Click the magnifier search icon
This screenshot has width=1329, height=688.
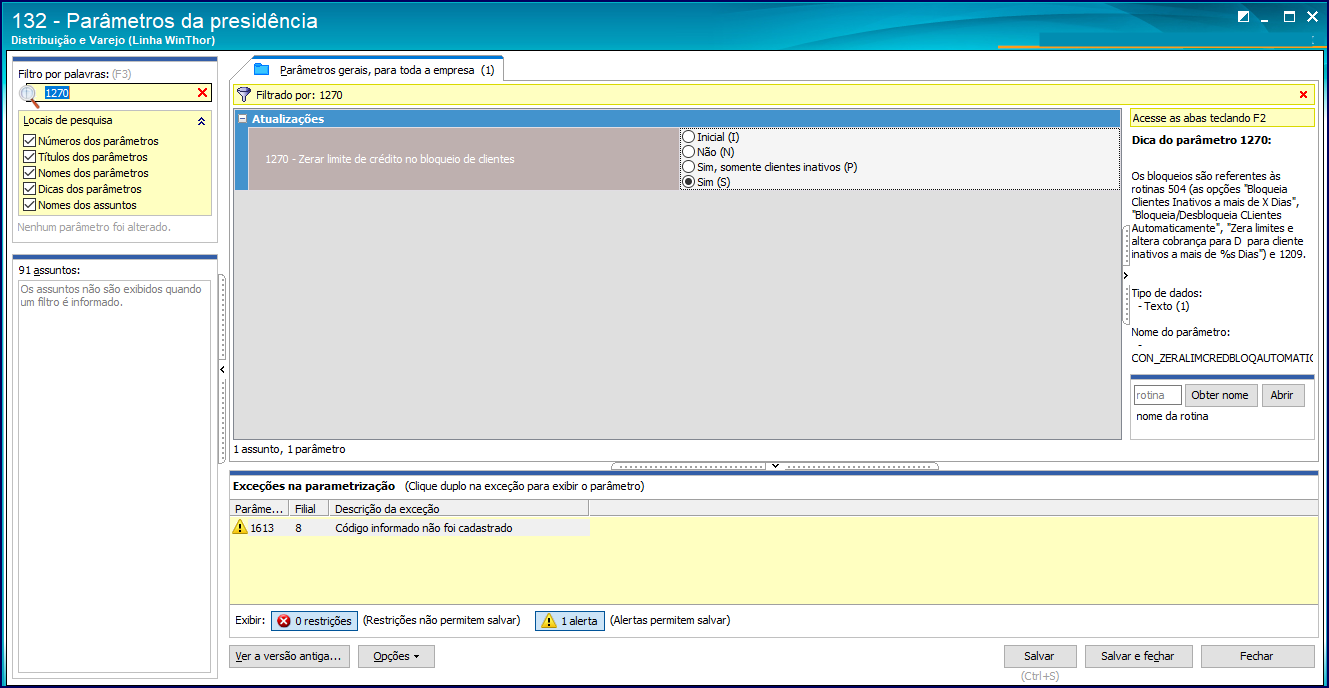pos(29,94)
